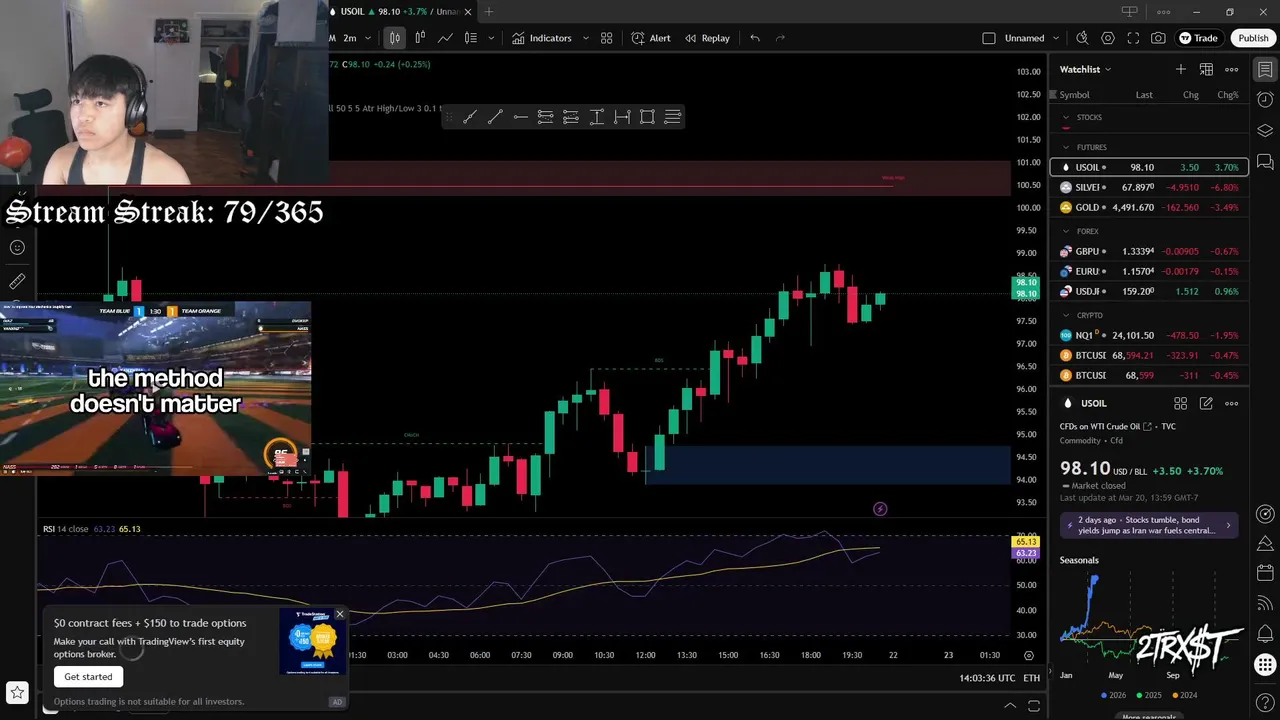
Task: Select the USOIL browser tab
Action: [400, 12]
